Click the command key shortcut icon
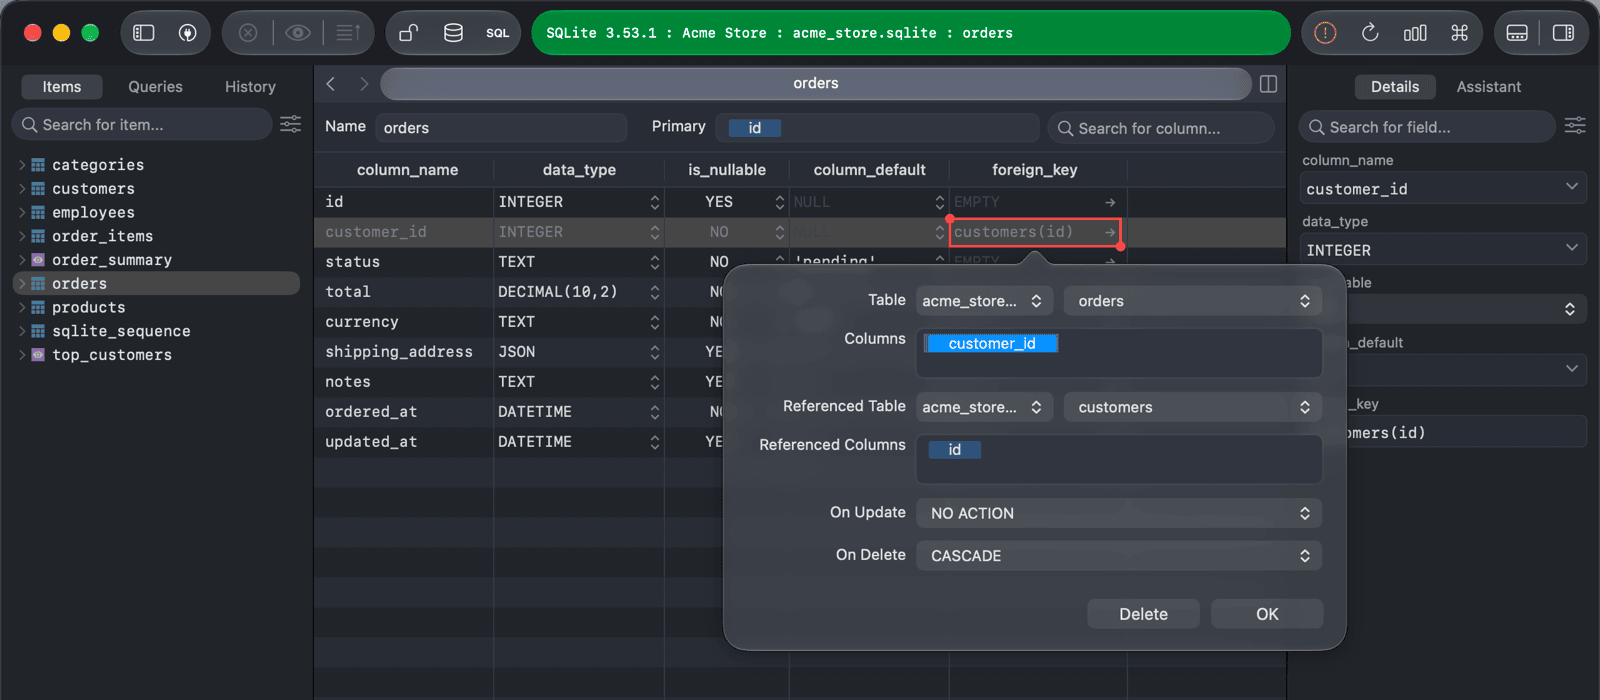Viewport: 1600px width, 700px height. pos(1460,33)
